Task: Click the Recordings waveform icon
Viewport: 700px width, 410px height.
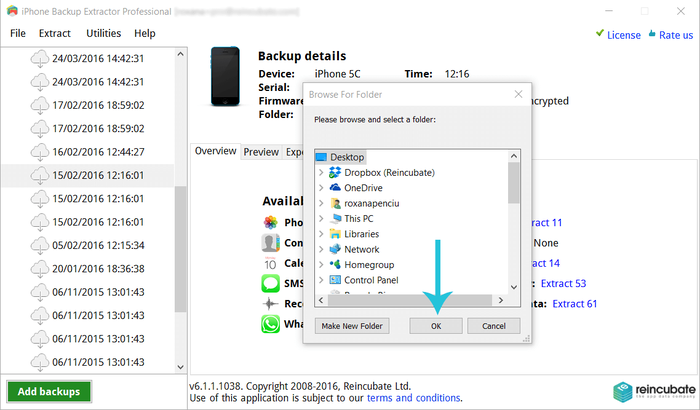Action: (x=270, y=304)
